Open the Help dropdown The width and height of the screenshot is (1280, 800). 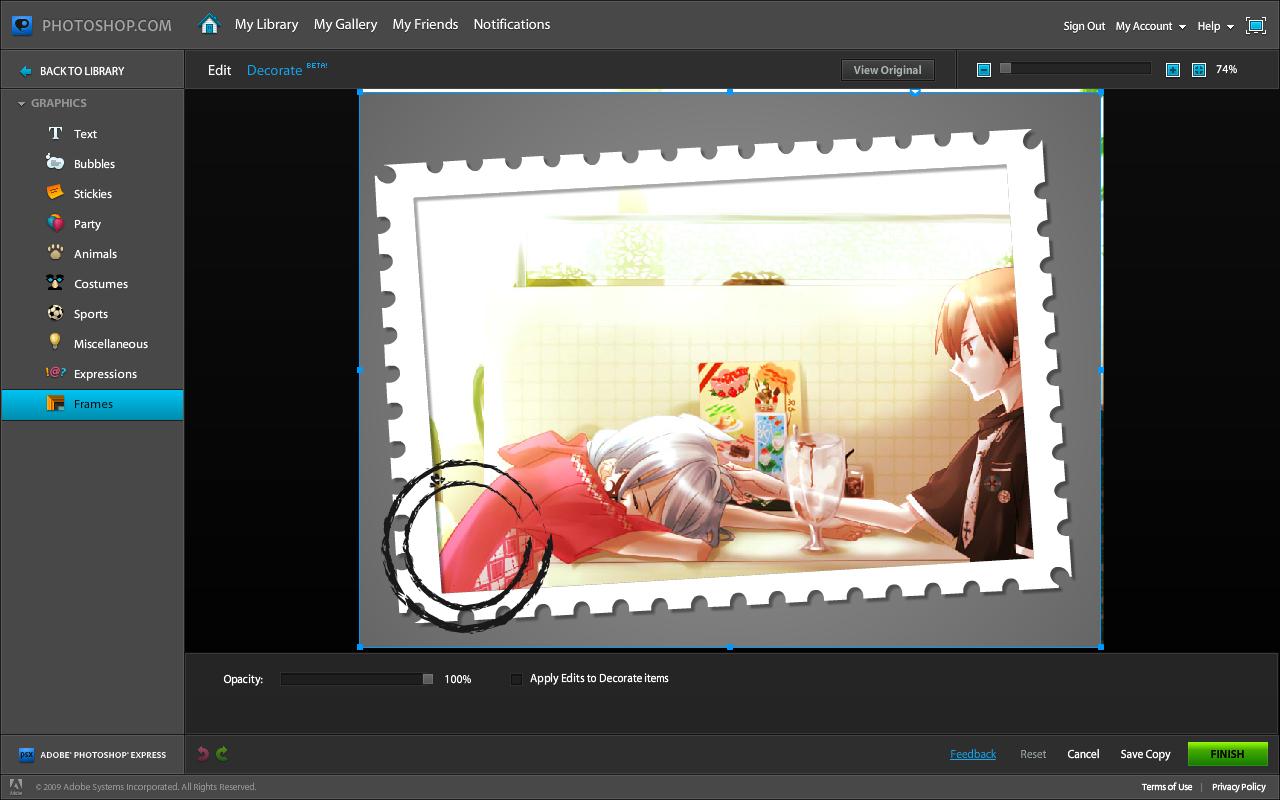pyautogui.click(x=1215, y=26)
